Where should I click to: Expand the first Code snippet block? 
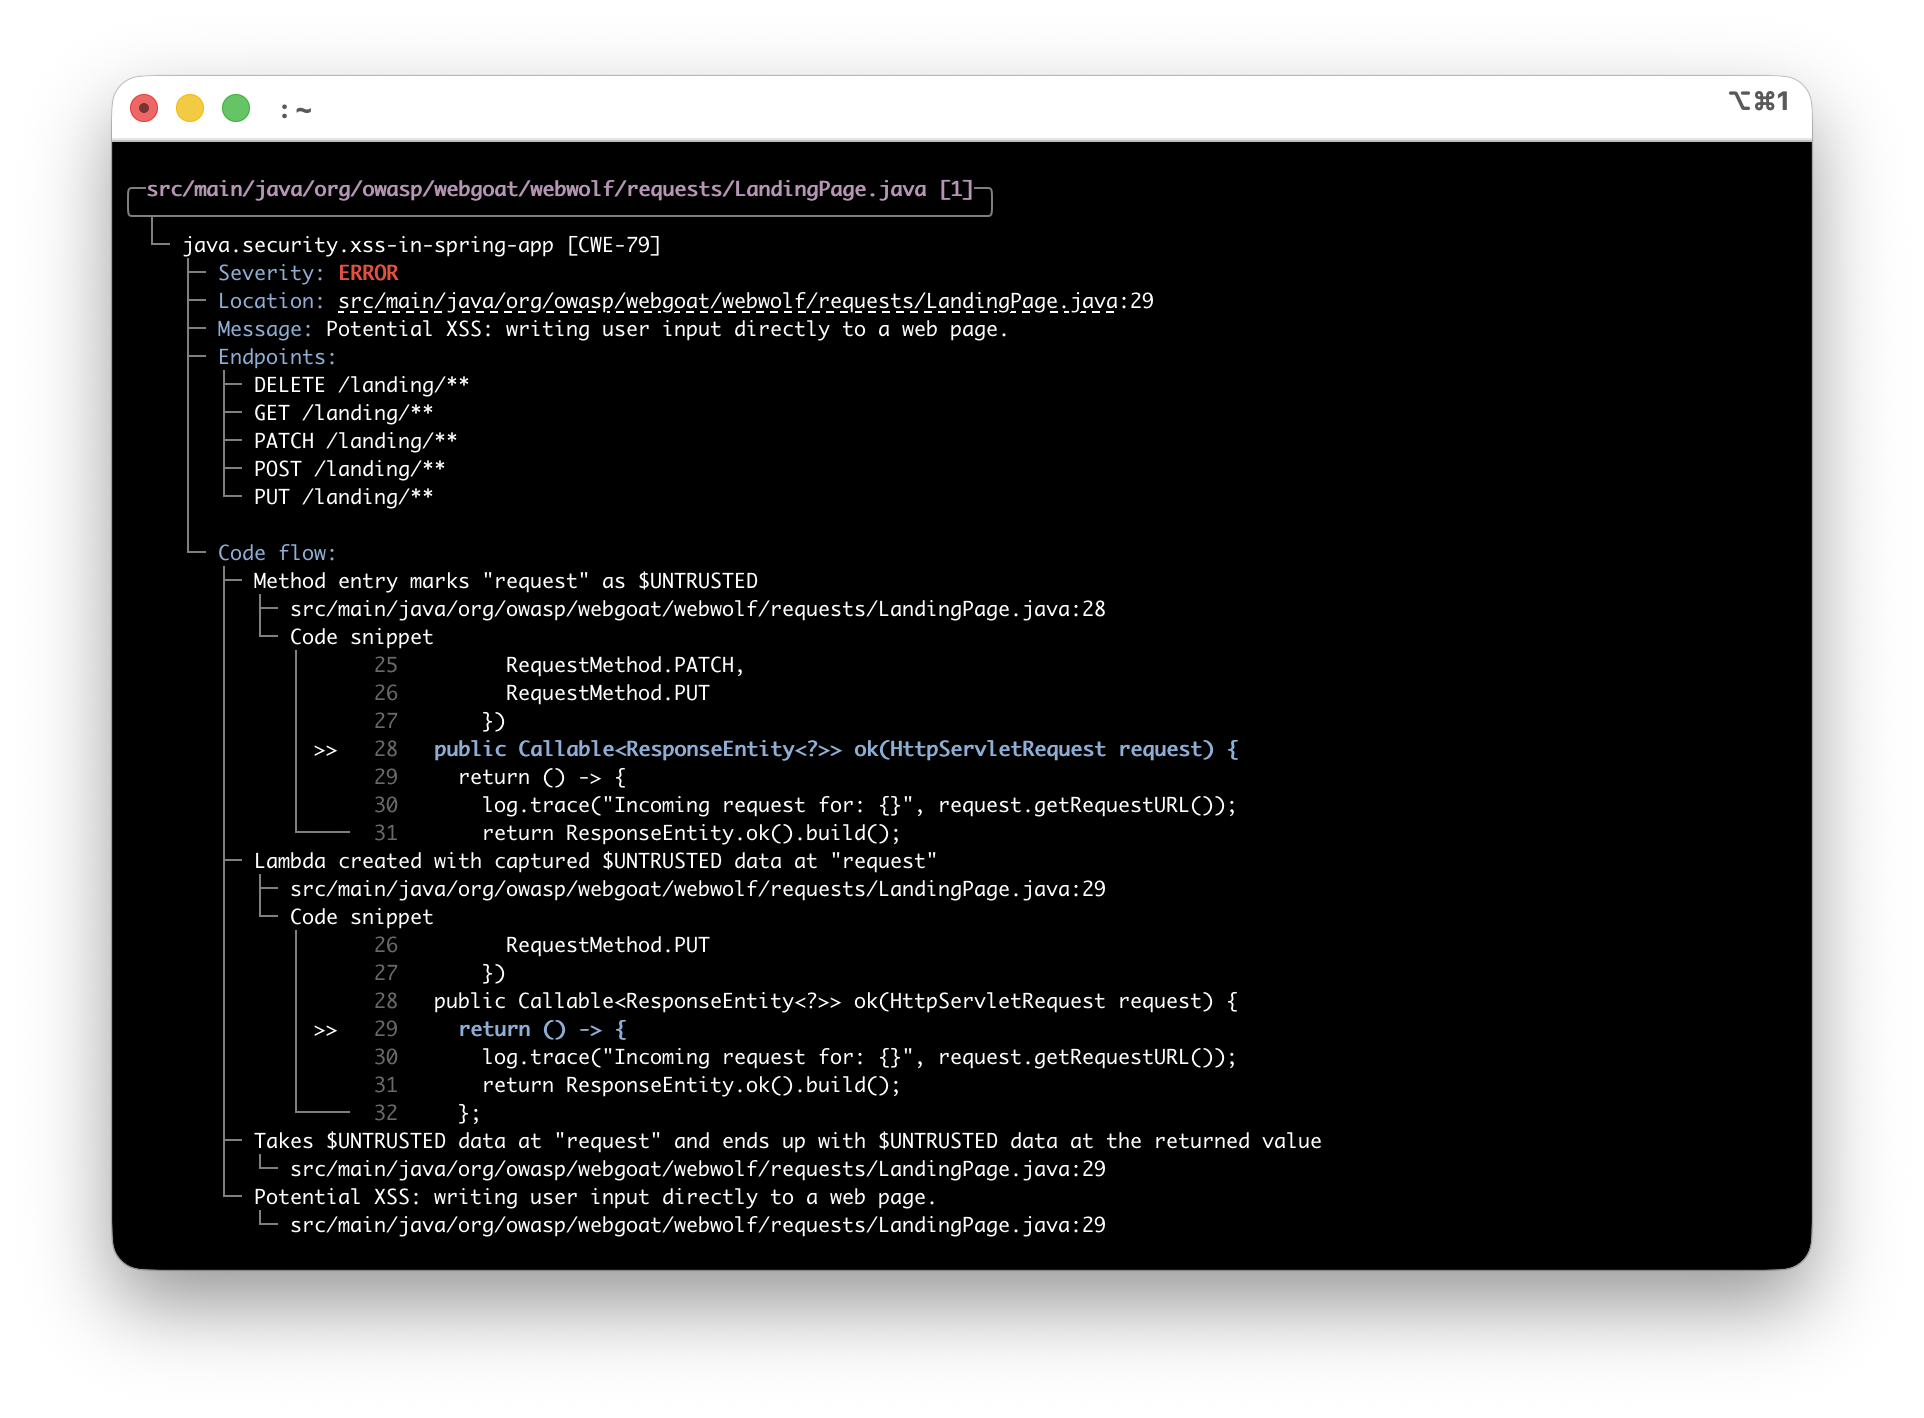pyautogui.click(x=361, y=636)
